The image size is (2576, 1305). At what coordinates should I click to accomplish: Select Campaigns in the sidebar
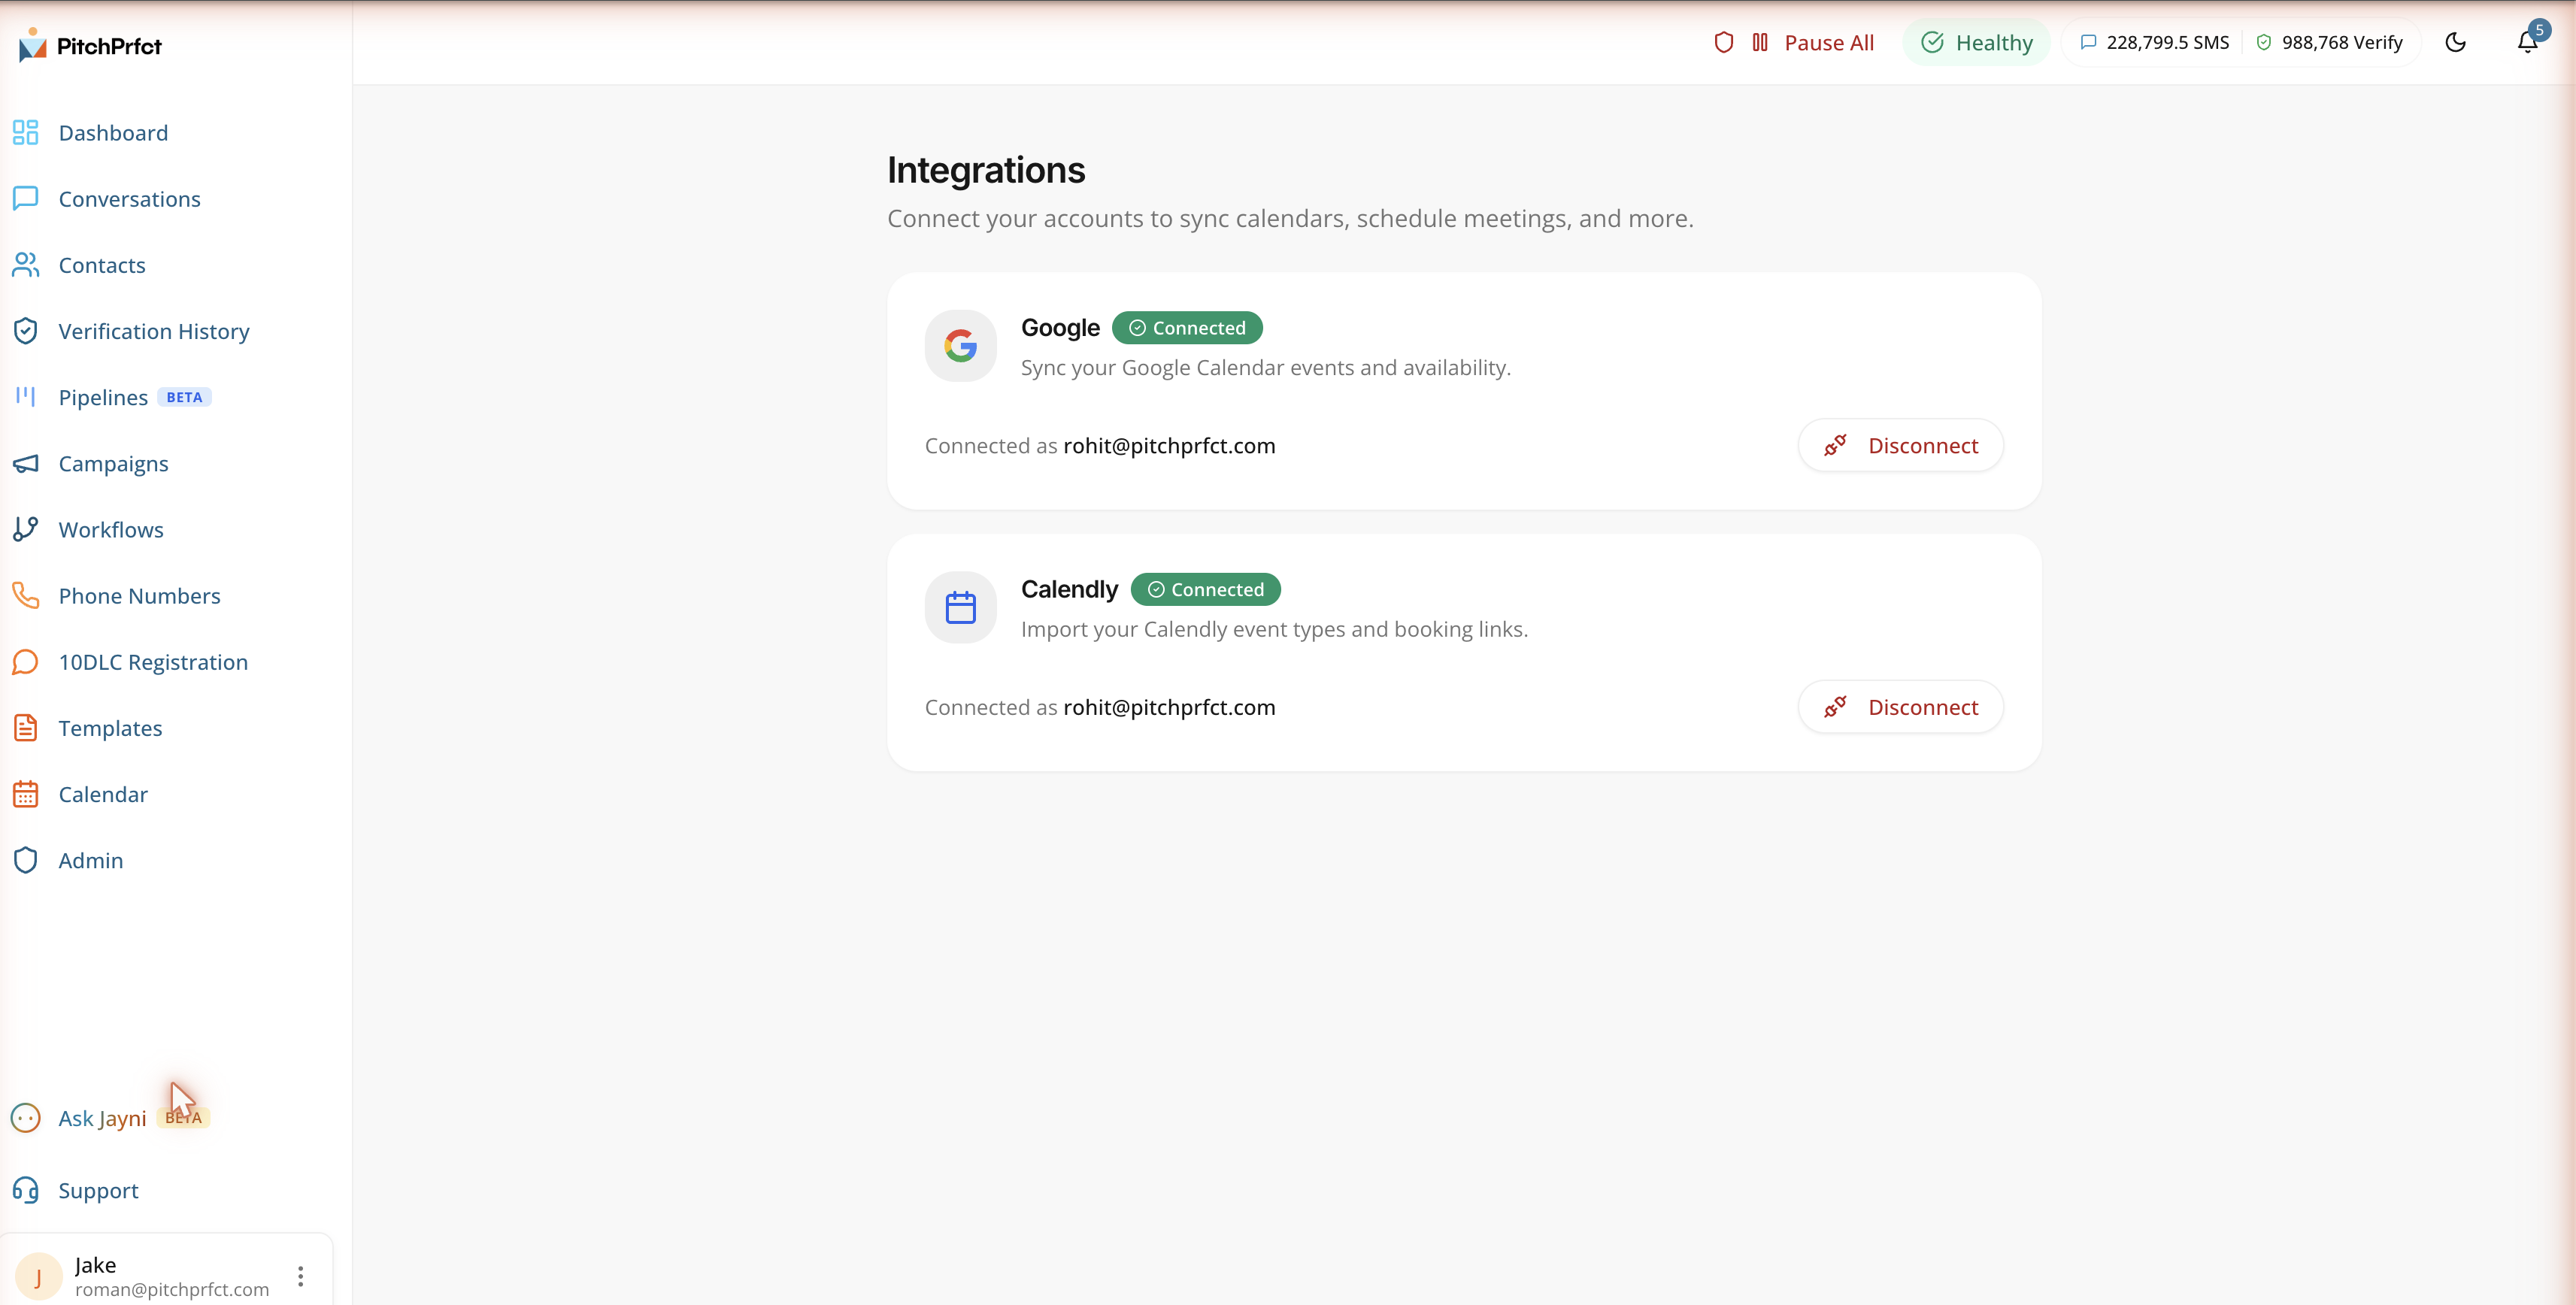tap(113, 464)
